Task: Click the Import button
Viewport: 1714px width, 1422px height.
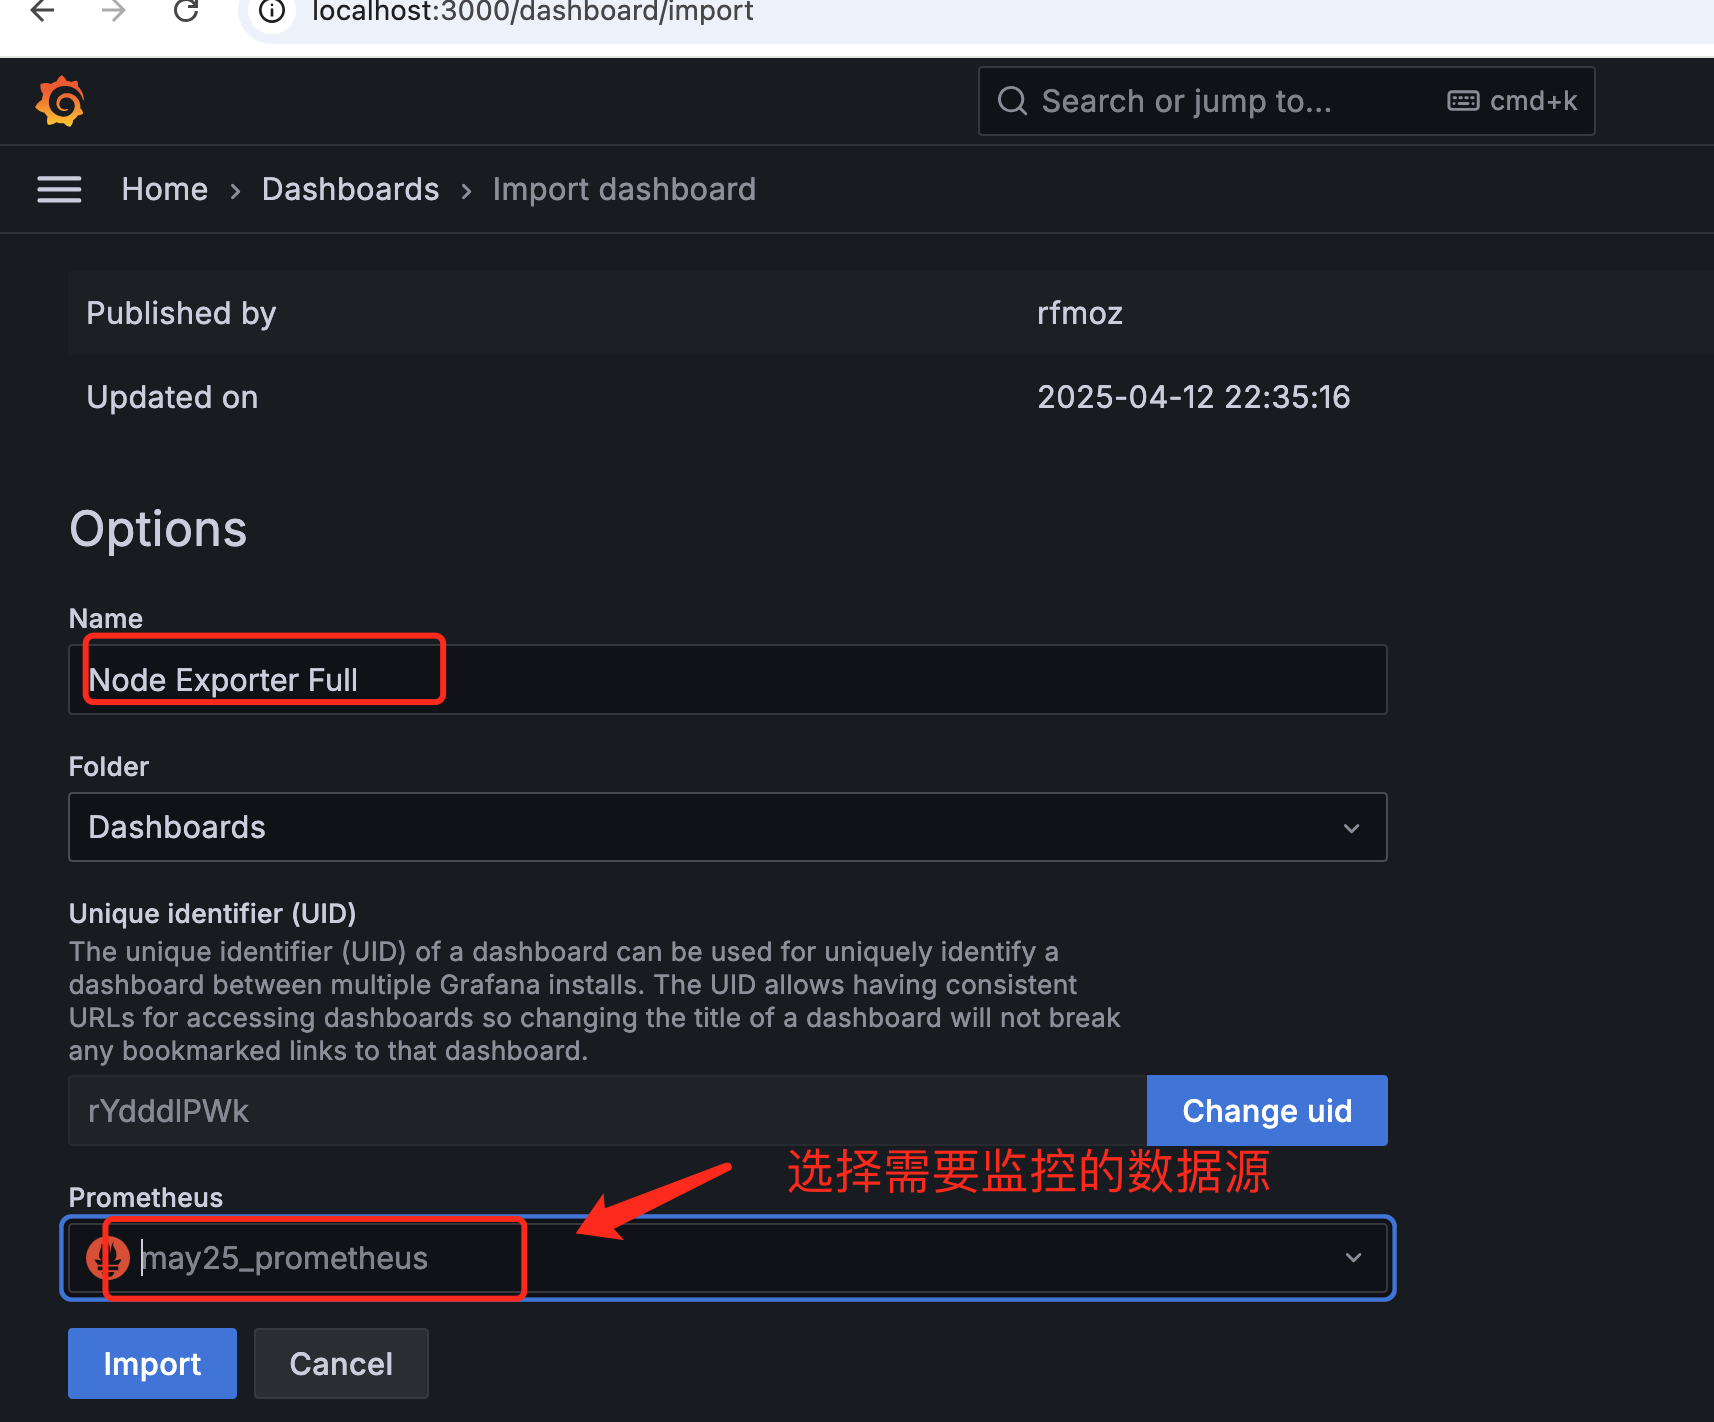Action: (152, 1364)
